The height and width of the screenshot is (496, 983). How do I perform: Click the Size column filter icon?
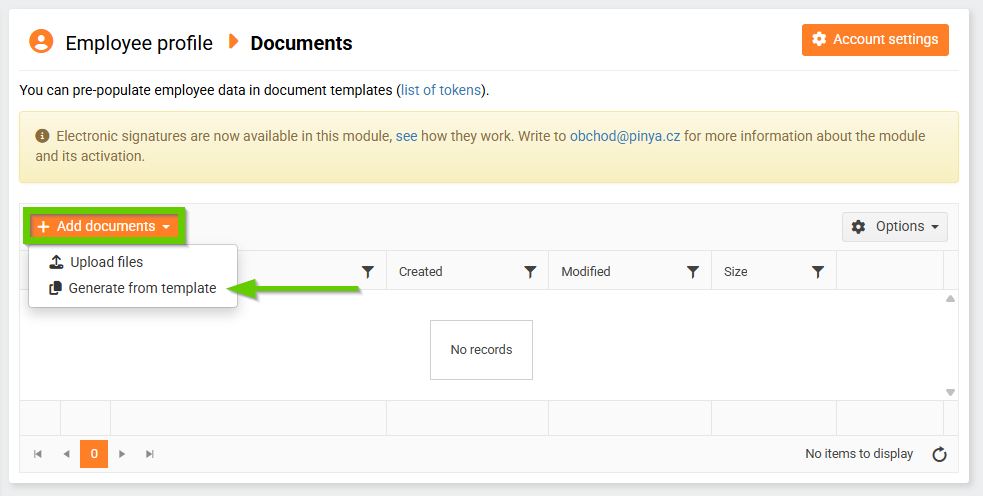coord(818,272)
